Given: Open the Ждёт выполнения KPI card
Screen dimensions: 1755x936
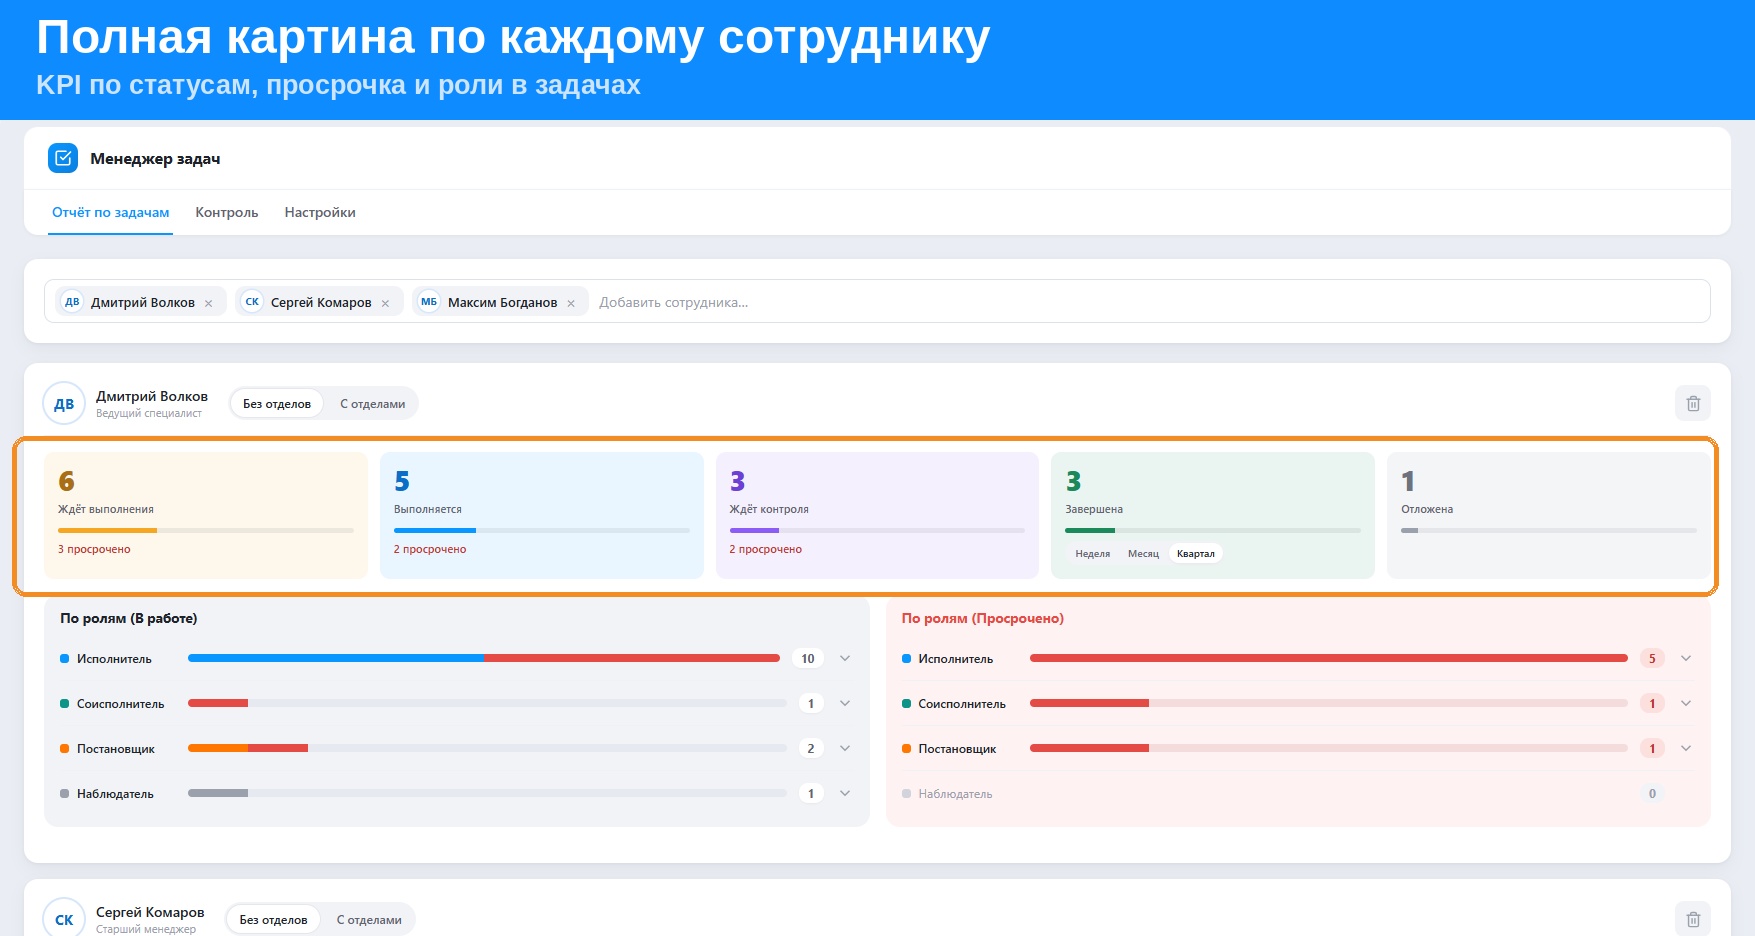Looking at the screenshot, I should pyautogui.click(x=206, y=515).
